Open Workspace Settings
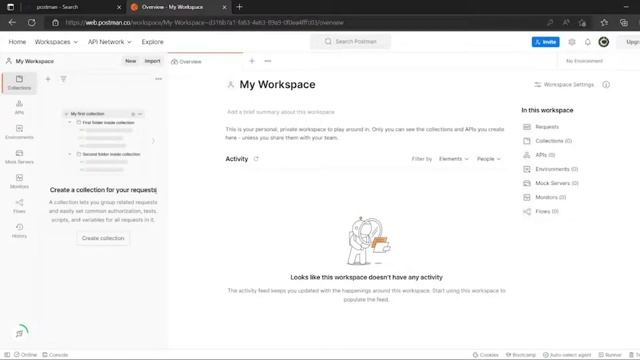This screenshot has width=640, height=360. [x=564, y=84]
